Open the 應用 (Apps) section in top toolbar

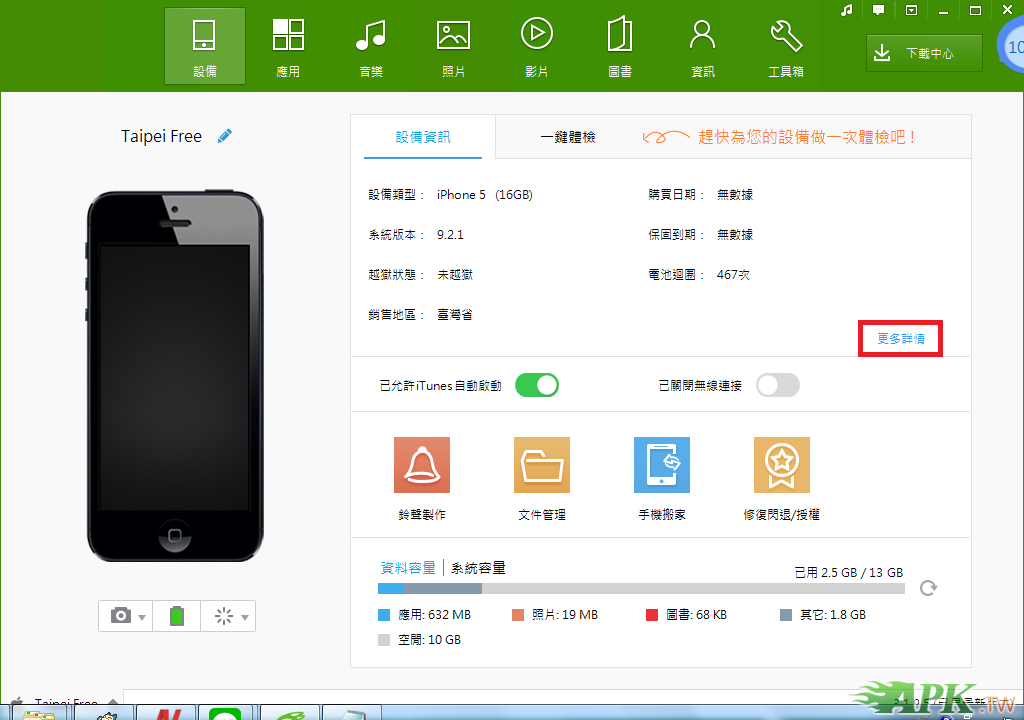coord(288,47)
